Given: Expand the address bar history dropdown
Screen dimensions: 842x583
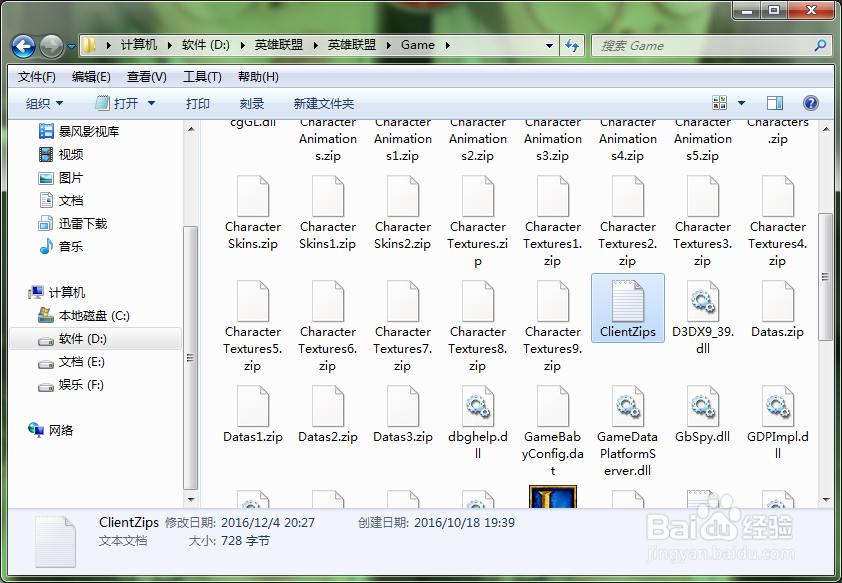Looking at the screenshot, I should 549,46.
